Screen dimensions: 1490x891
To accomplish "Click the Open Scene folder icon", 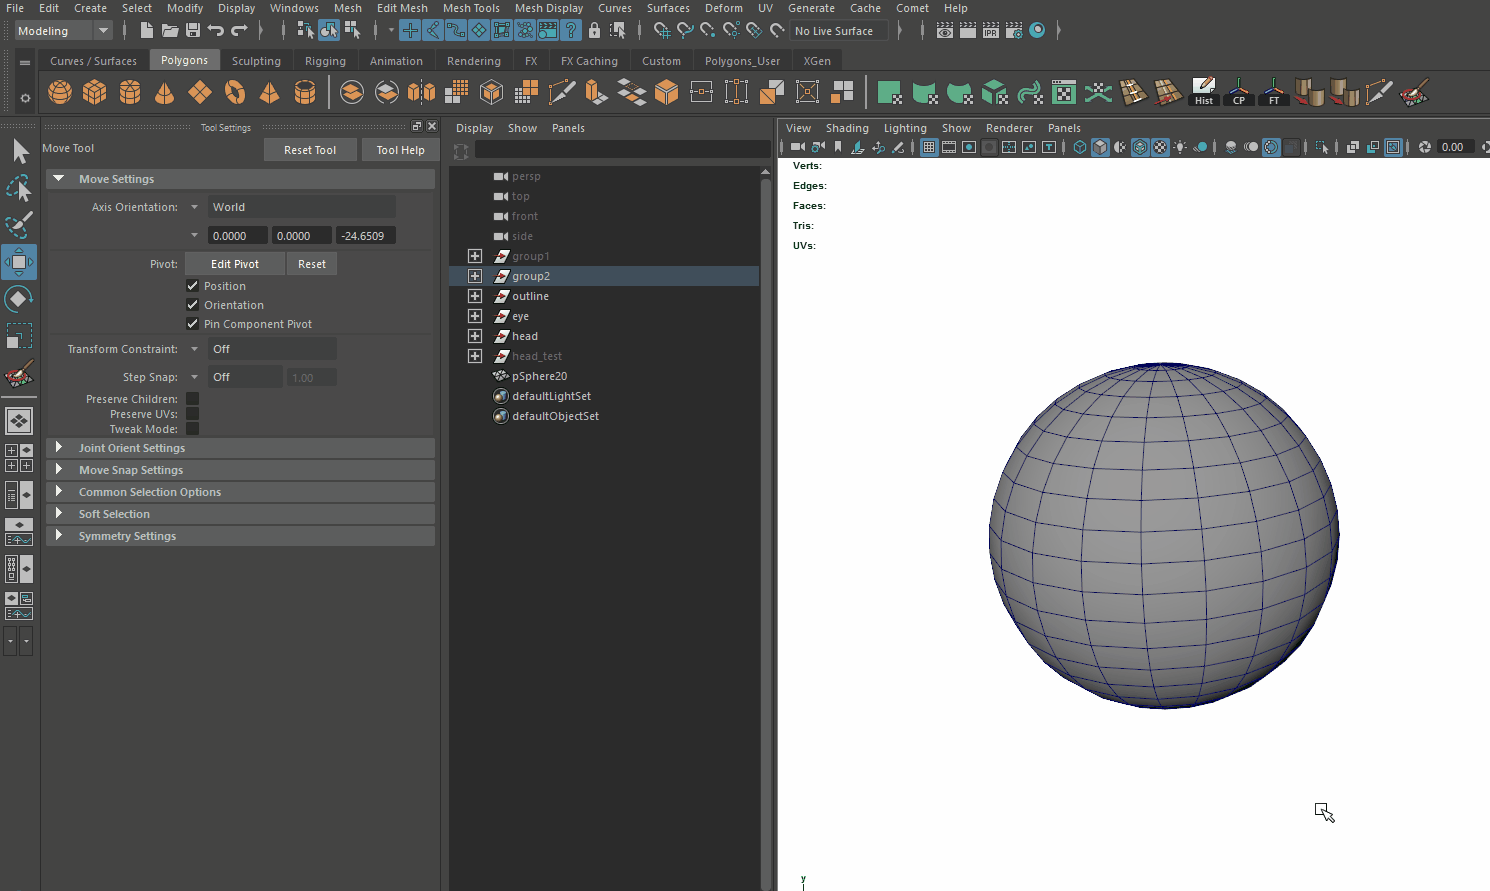I will click(170, 30).
